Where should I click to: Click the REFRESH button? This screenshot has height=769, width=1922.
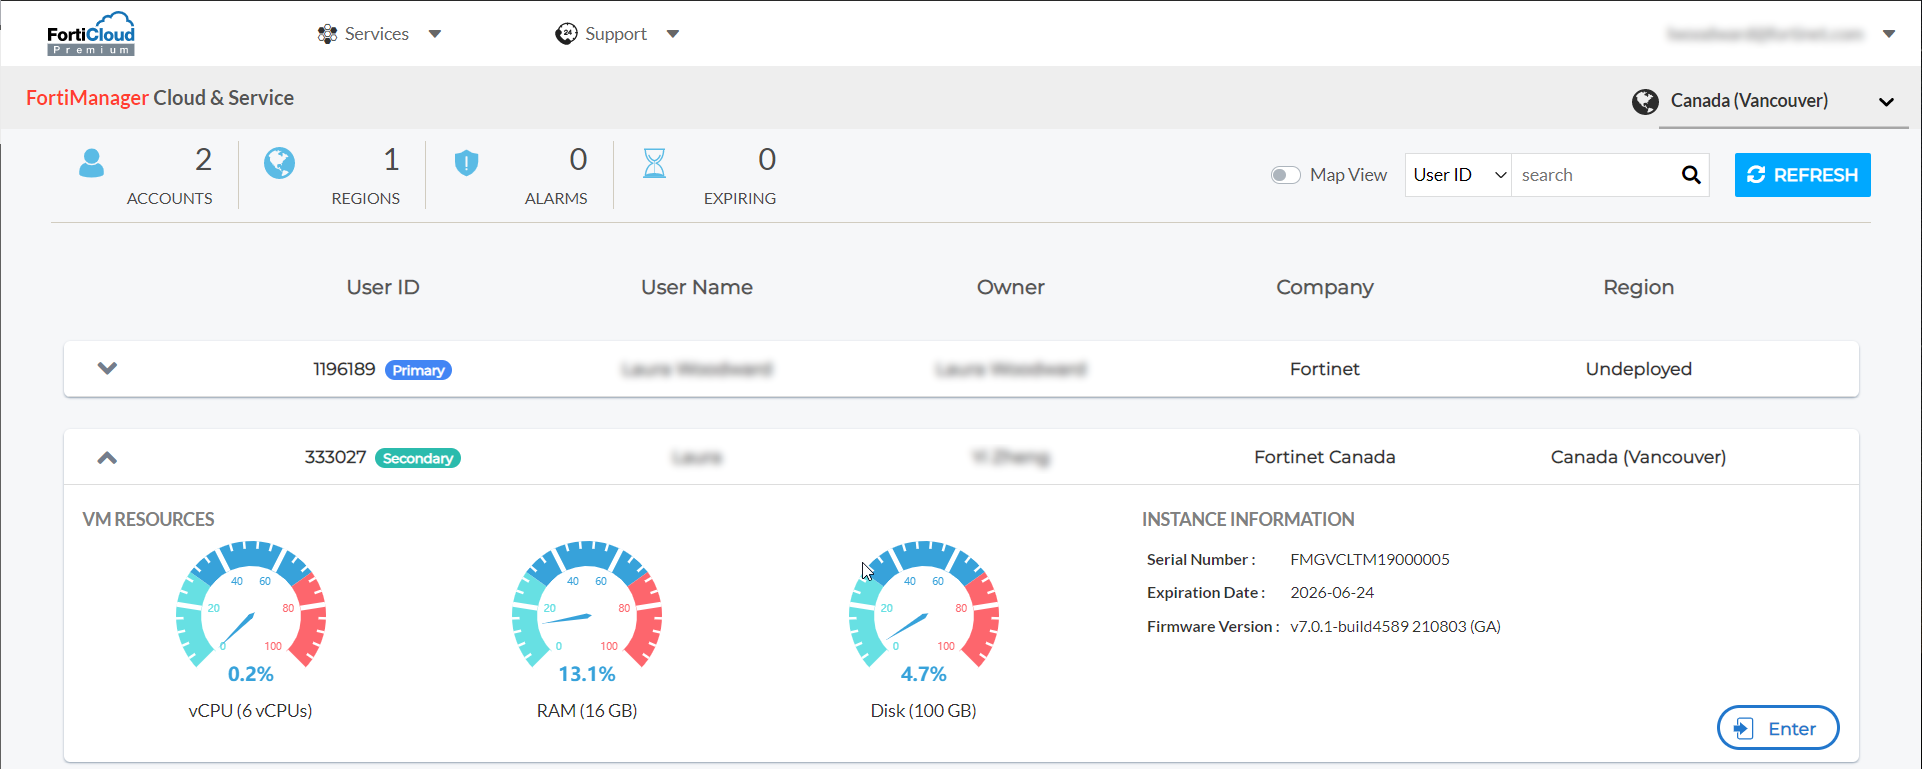tap(1802, 175)
